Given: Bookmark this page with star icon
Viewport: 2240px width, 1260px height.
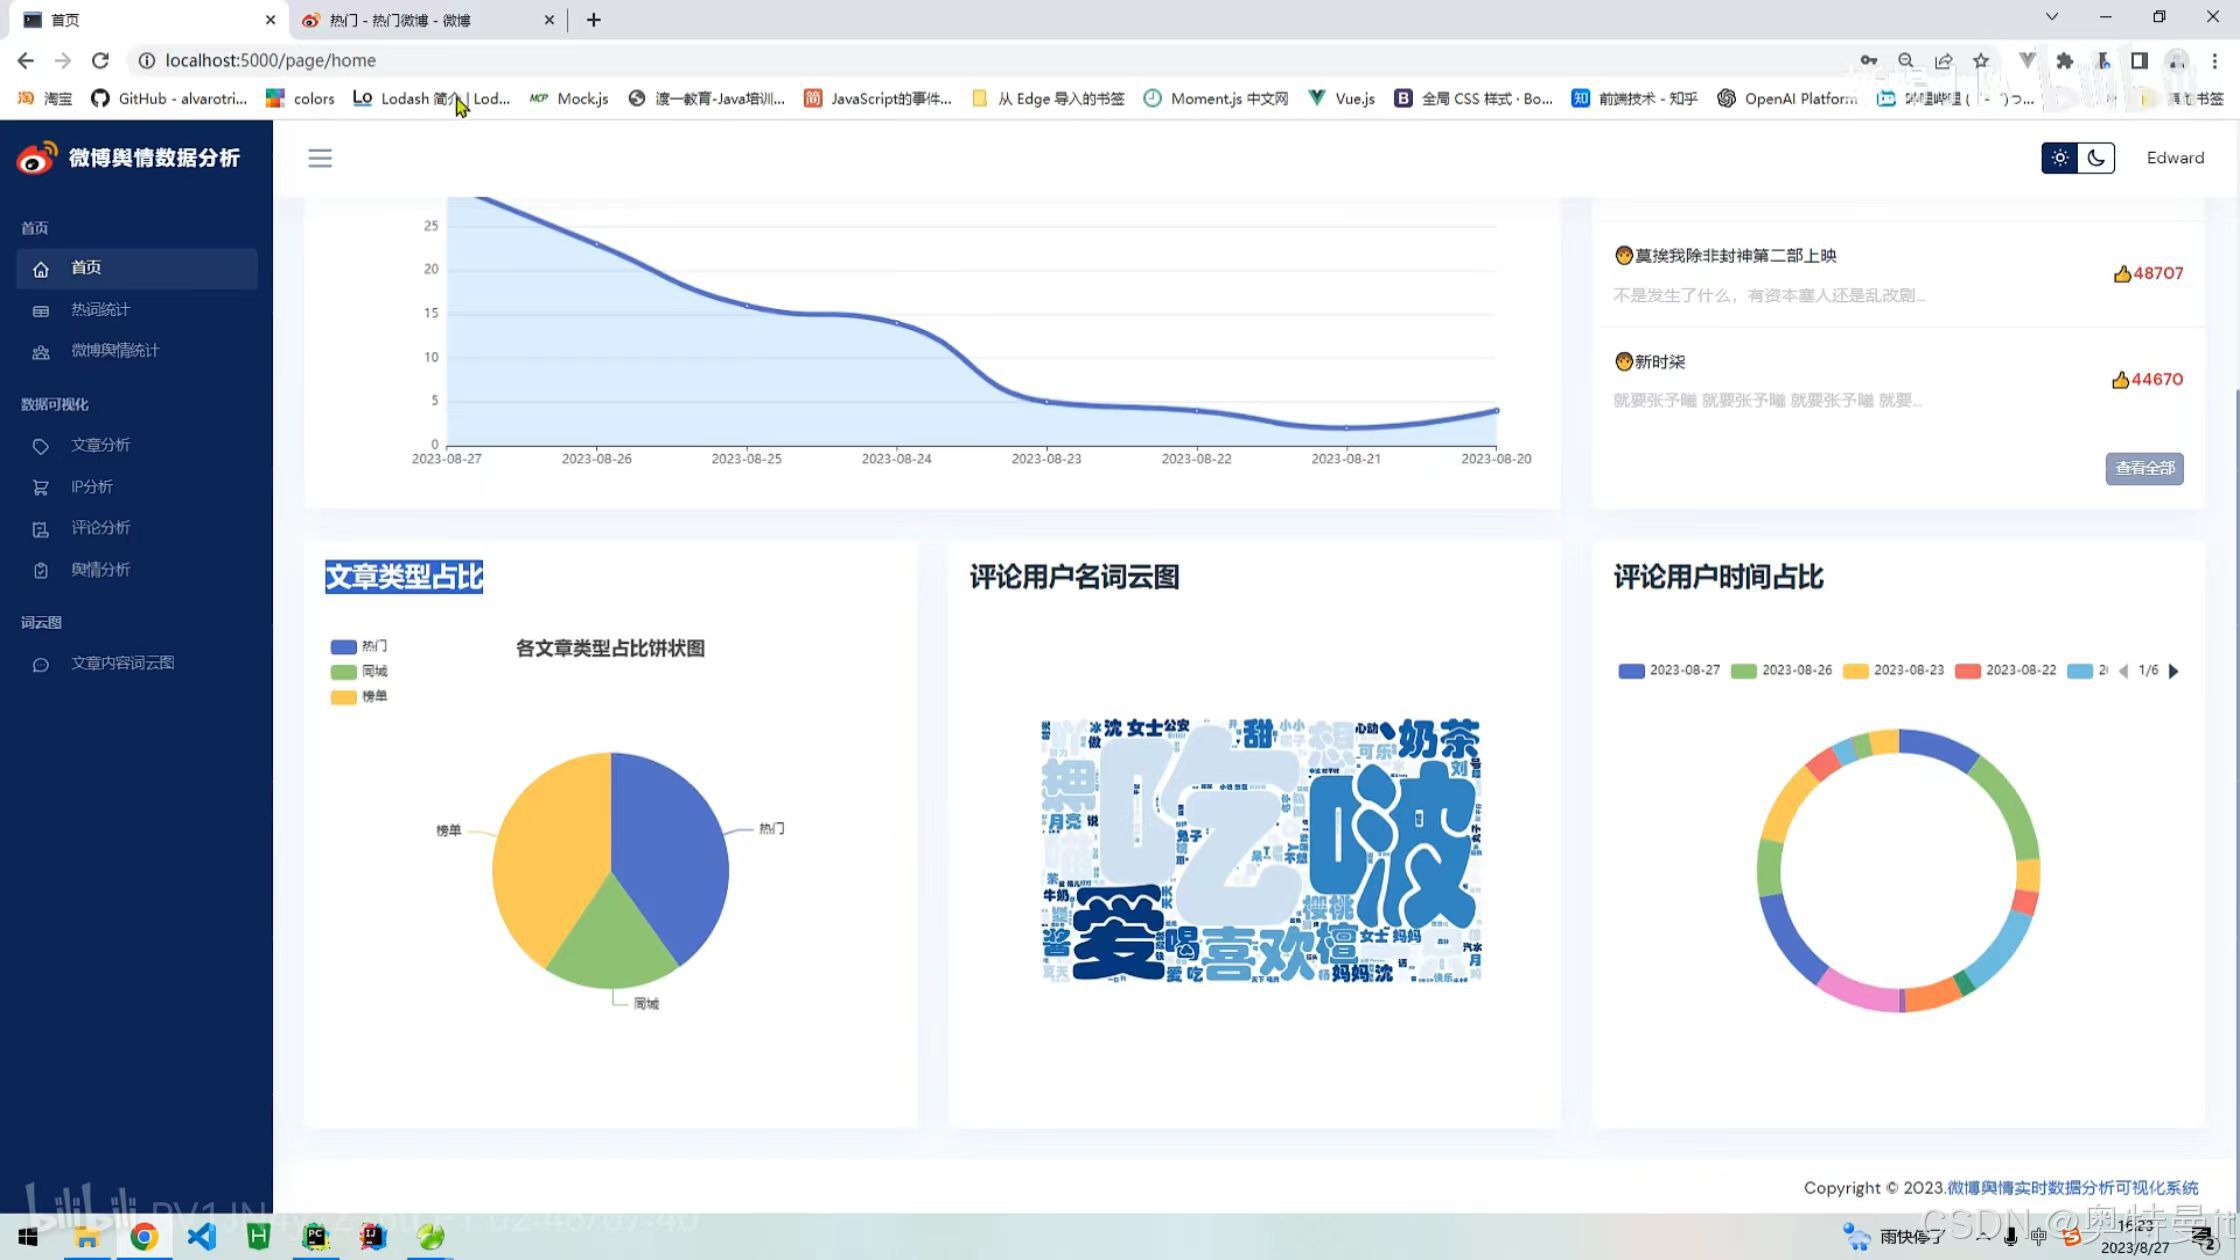Looking at the screenshot, I should 1980,61.
